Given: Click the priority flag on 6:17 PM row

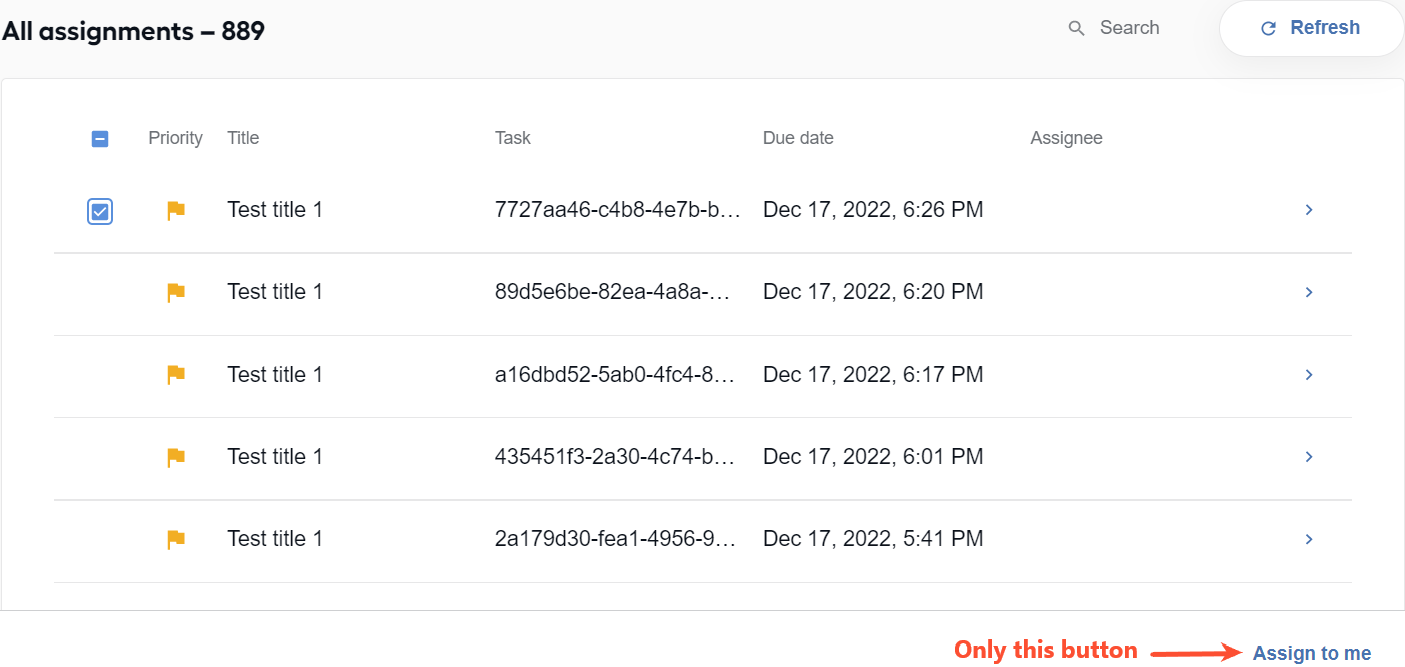Looking at the screenshot, I should pyautogui.click(x=176, y=374).
